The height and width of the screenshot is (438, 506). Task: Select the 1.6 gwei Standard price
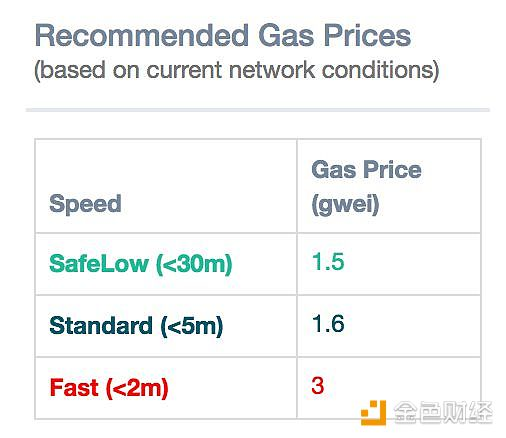[328, 323]
